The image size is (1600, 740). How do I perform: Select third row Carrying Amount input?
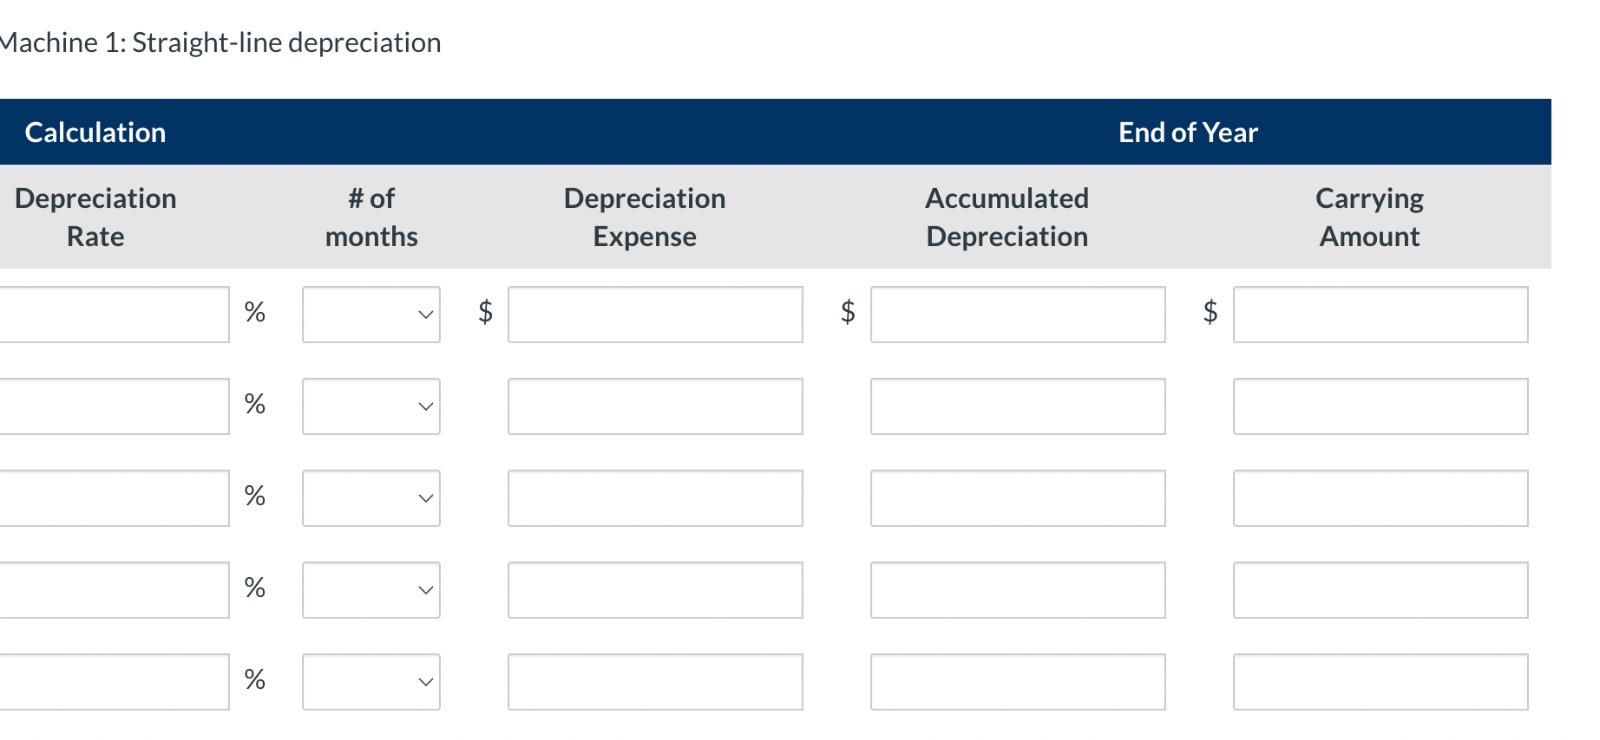point(1380,498)
